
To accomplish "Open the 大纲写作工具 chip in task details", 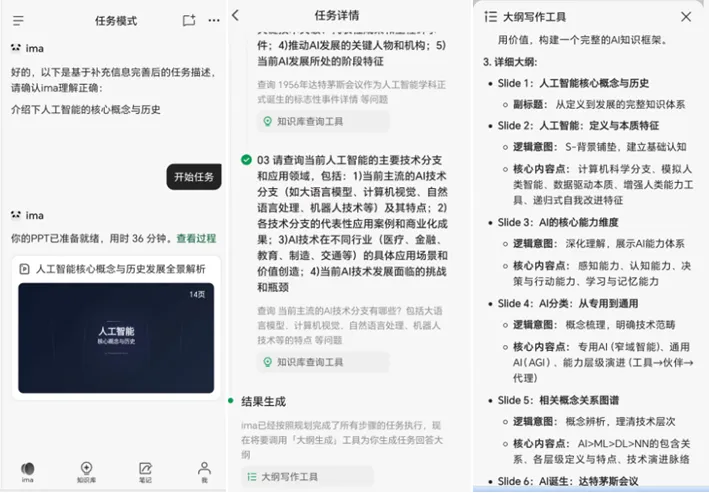I will click(x=307, y=477).
